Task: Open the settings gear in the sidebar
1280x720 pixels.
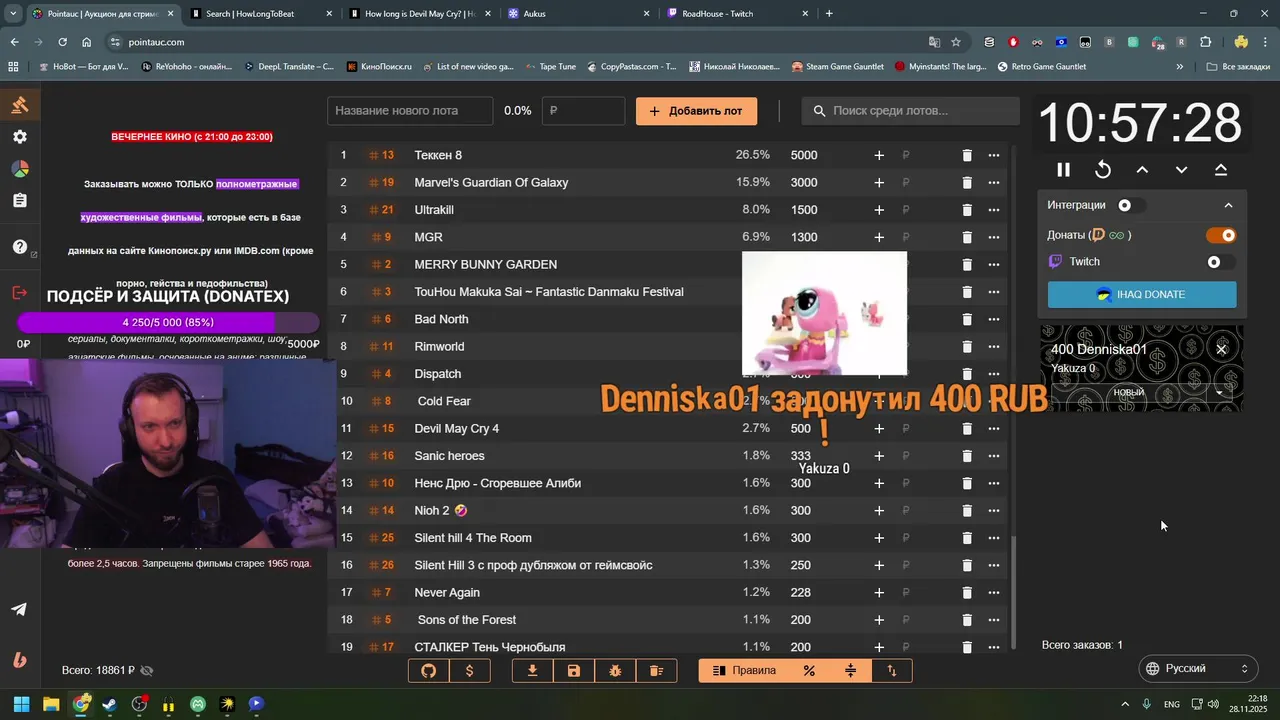Action: point(20,137)
